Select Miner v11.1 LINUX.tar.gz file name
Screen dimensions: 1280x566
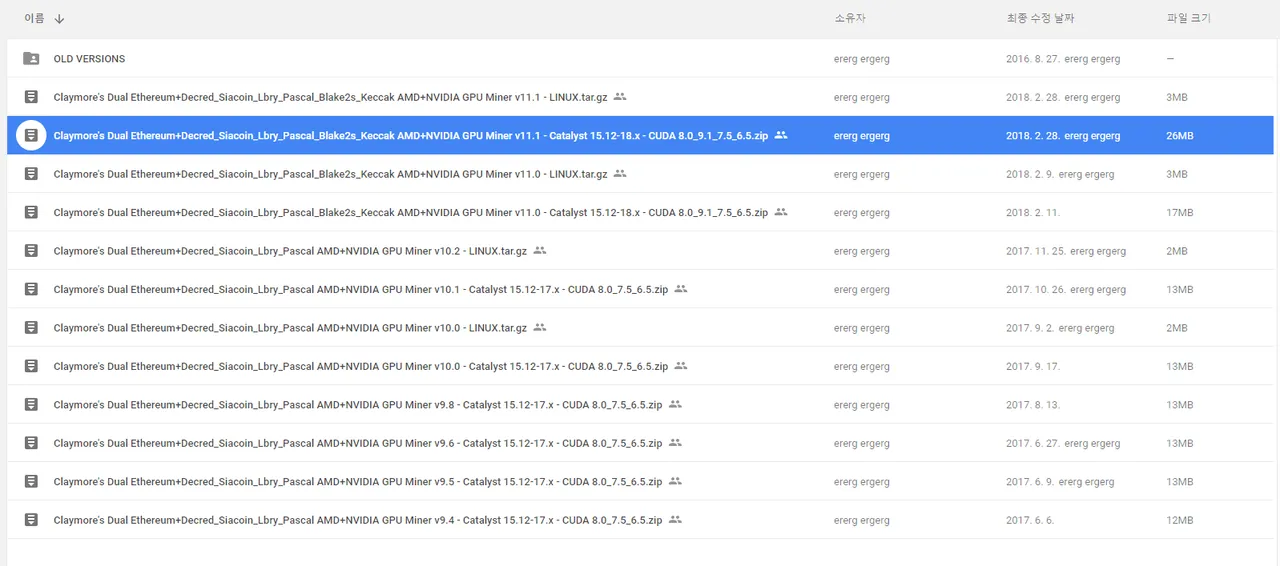[x=330, y=97]
